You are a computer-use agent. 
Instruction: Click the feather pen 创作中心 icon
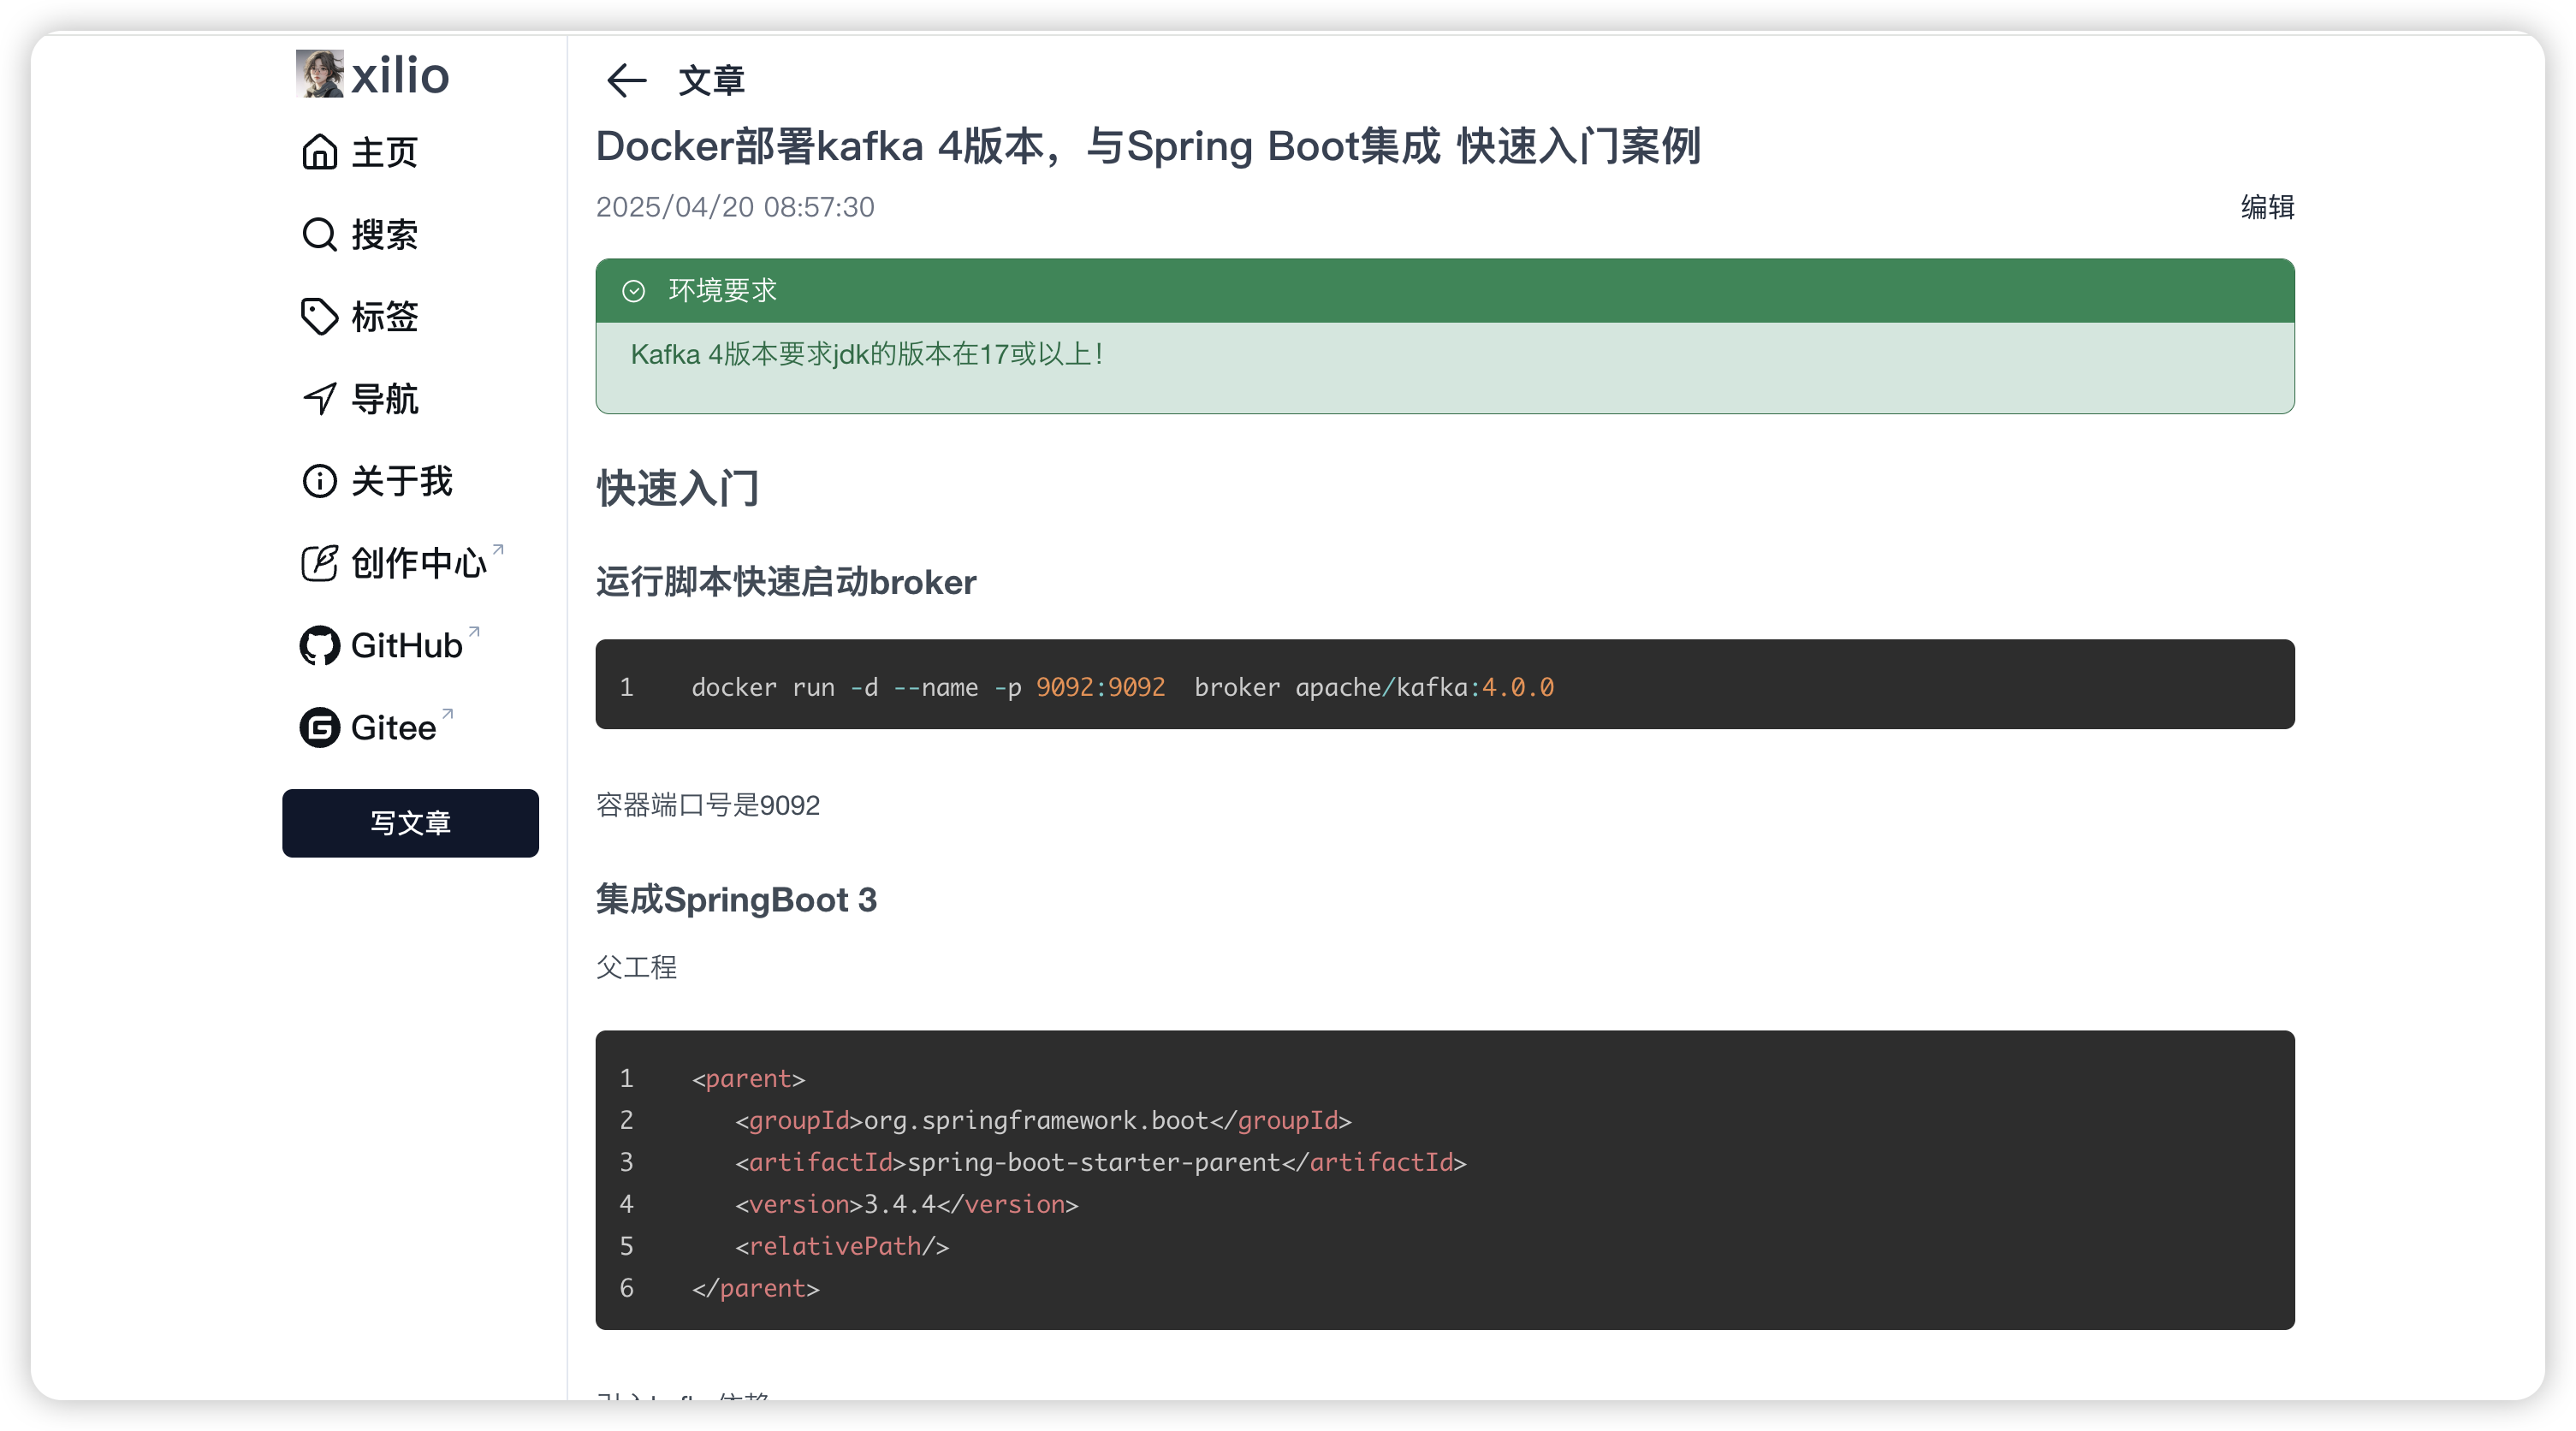click(x=319, y=563)
